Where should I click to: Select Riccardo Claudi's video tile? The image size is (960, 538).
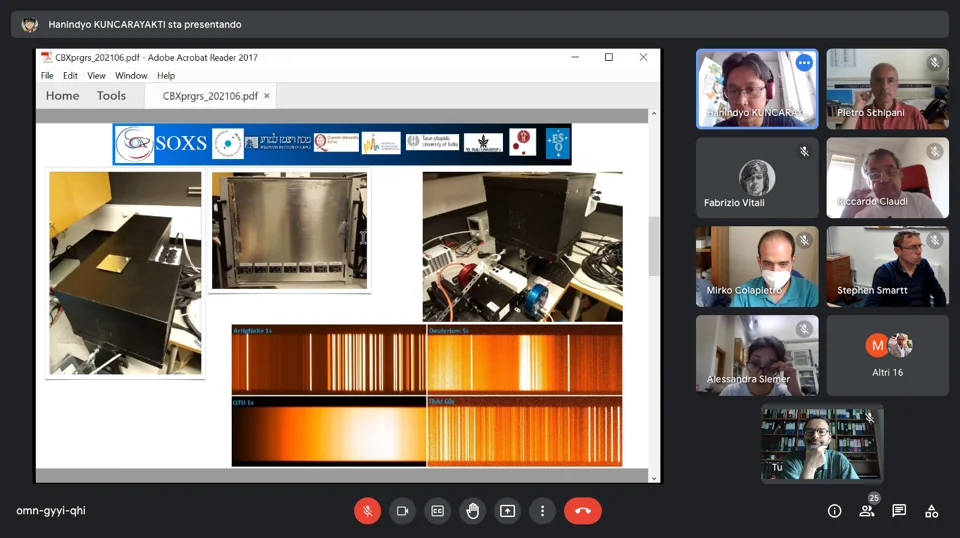[887, 177]
